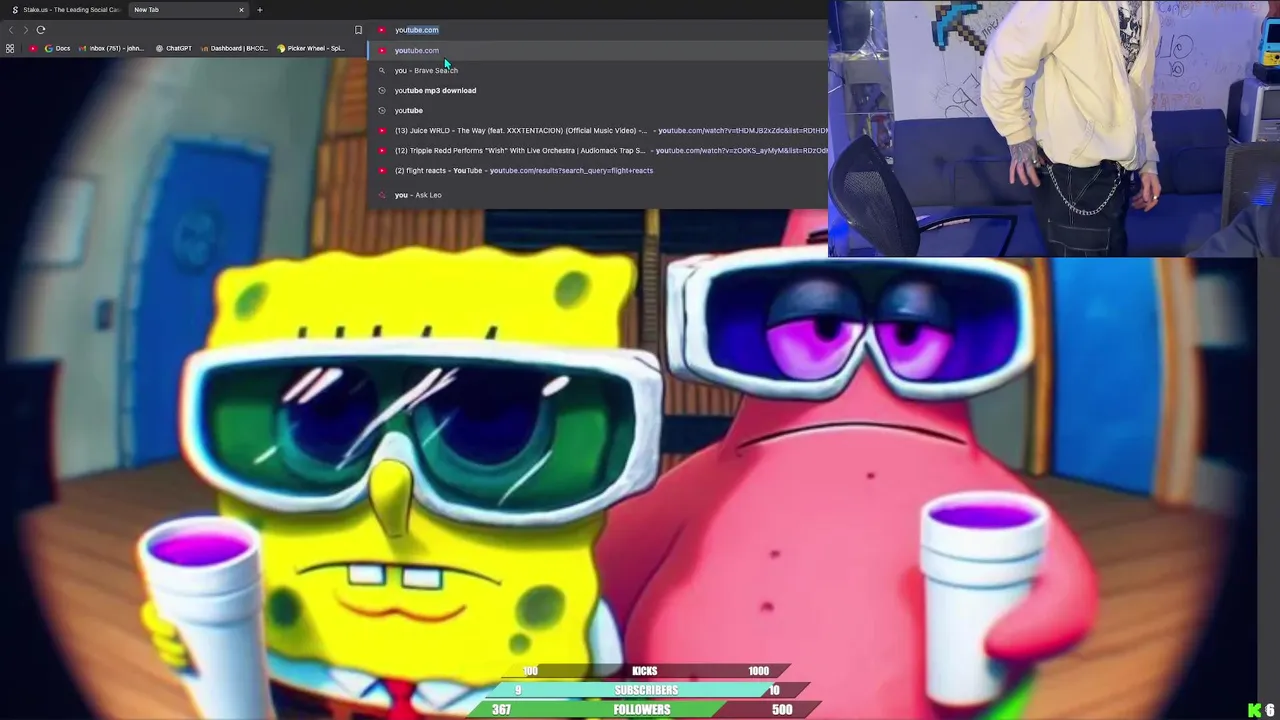Open a new browser tab with plus
Image resolution: width=1280 pixels, height=720 pixels.
(x=259, y=10)
